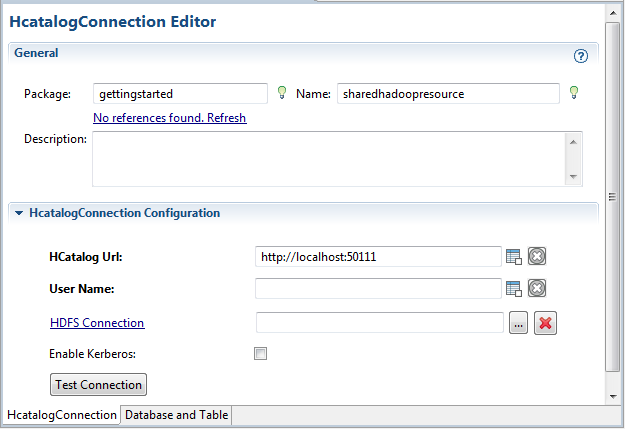Image resolution: width=625 pixels, height=429 pixels.
Task: Enable the Kerberos checkbox
Action: [261, 353]
